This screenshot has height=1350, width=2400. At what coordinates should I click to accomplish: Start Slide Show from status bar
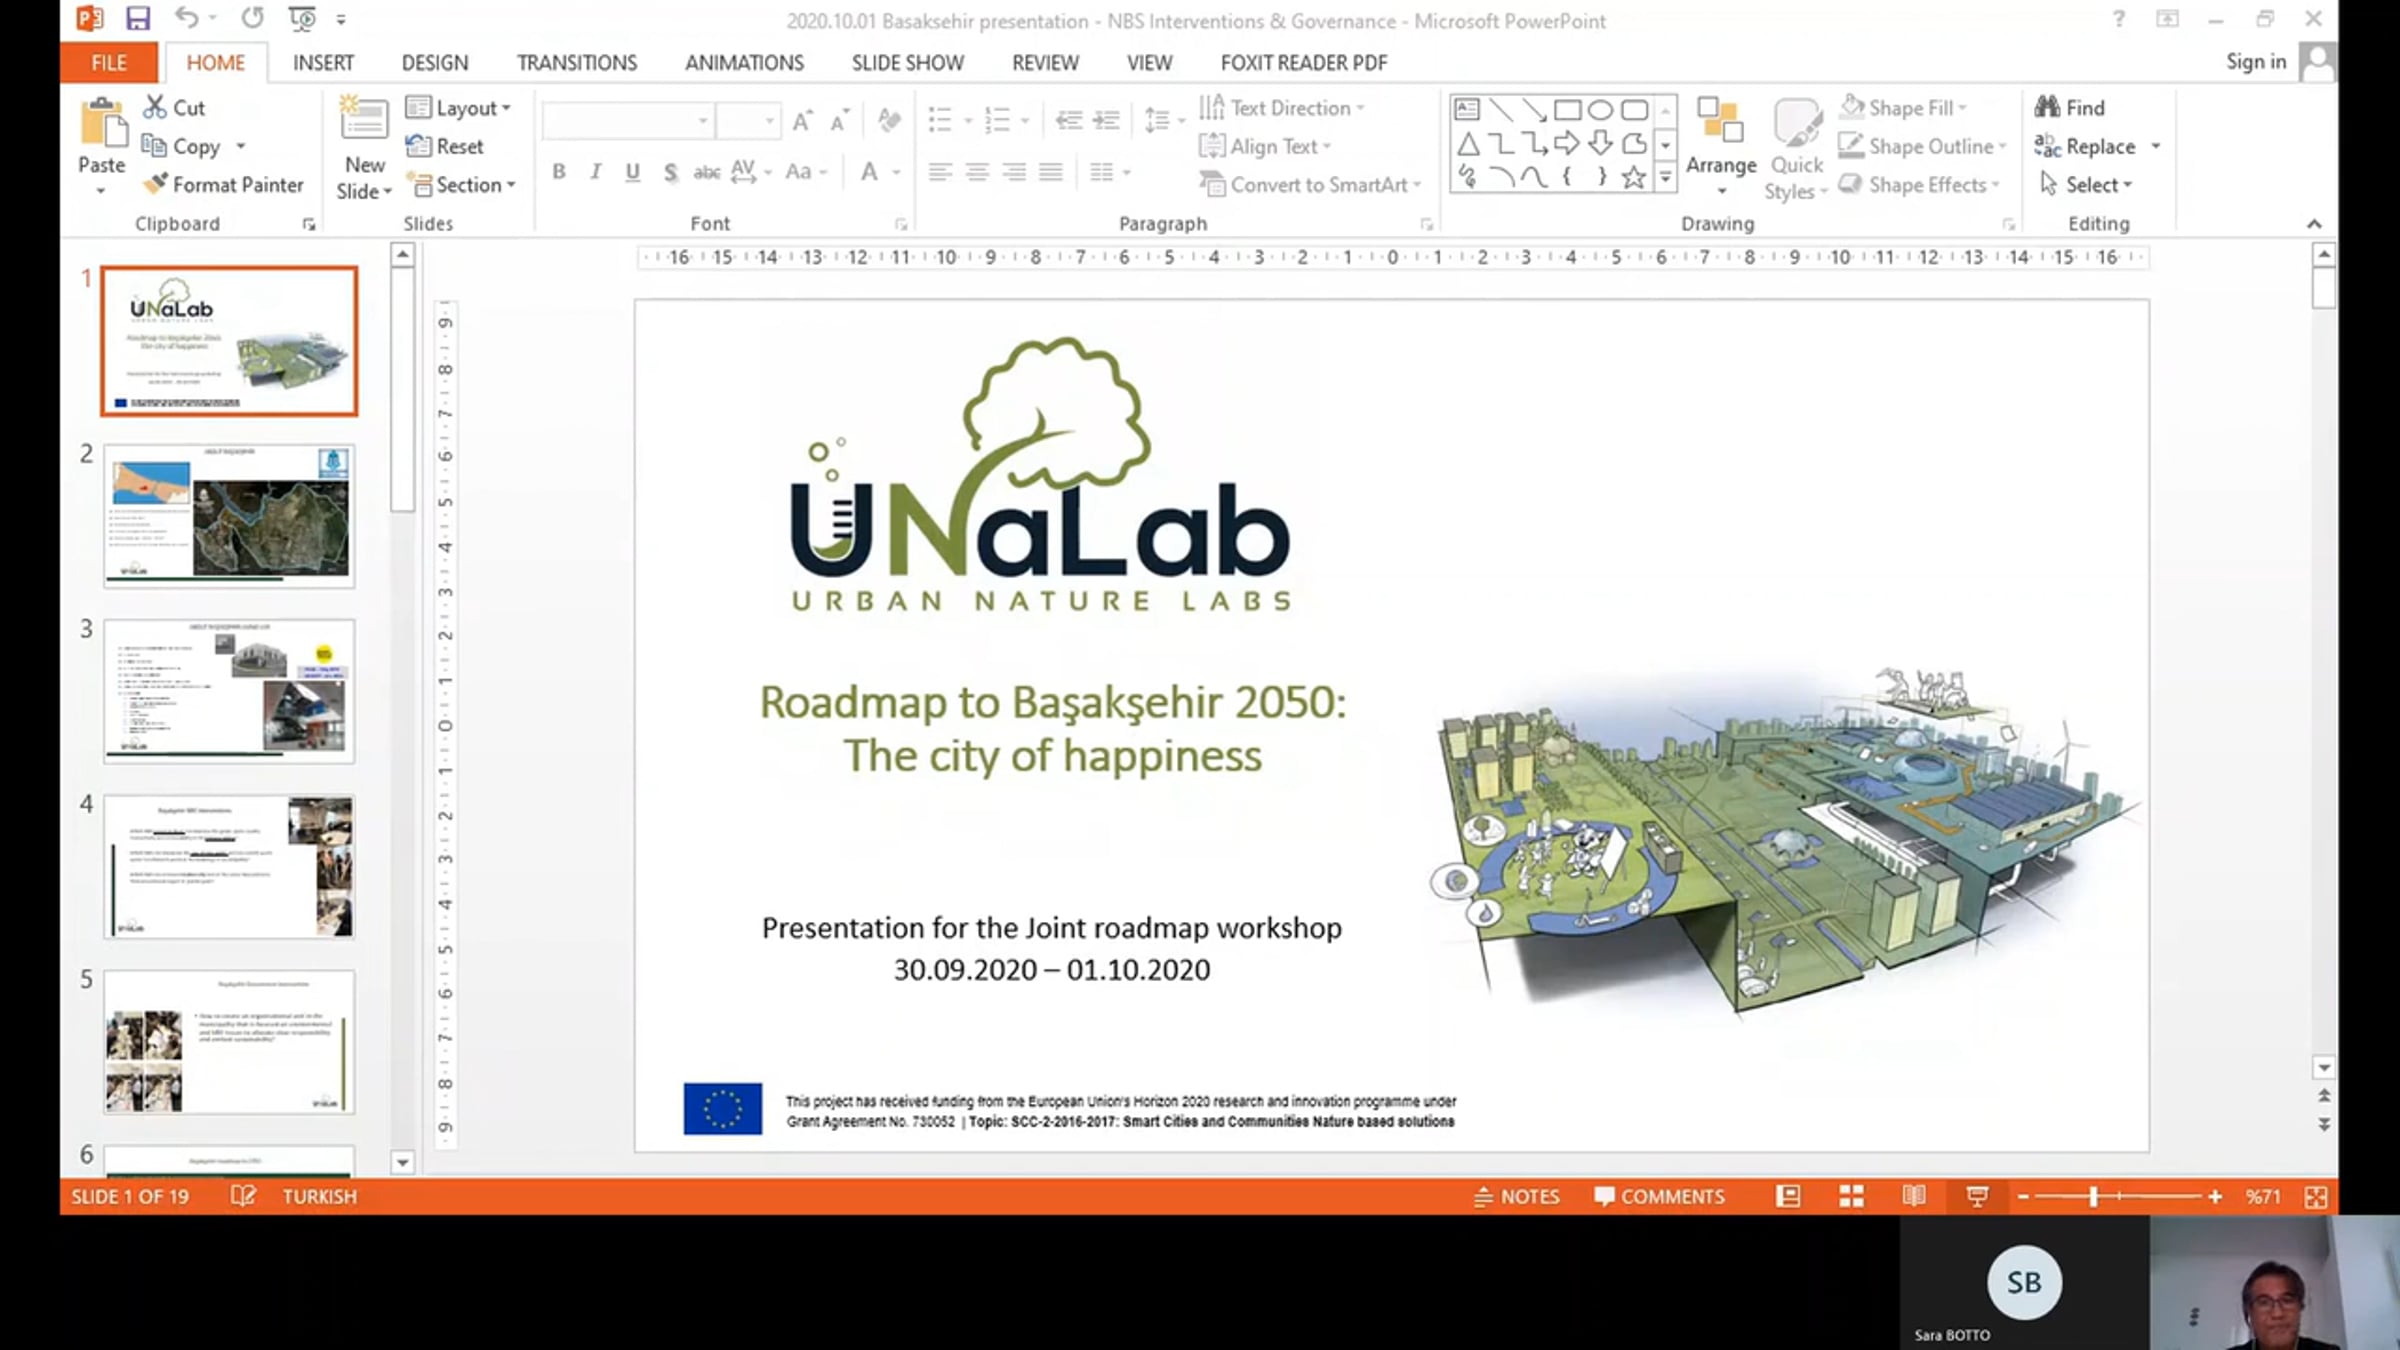click(x=1977, y=1196)
